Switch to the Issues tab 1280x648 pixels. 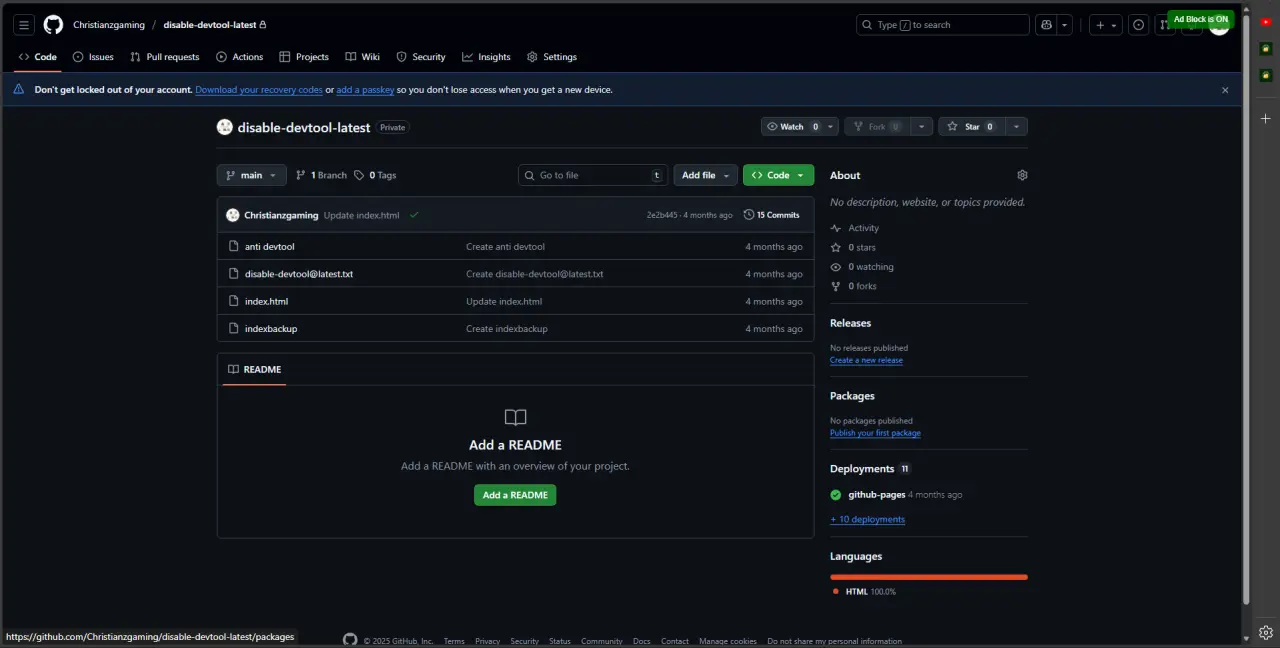tap(93, 57)
